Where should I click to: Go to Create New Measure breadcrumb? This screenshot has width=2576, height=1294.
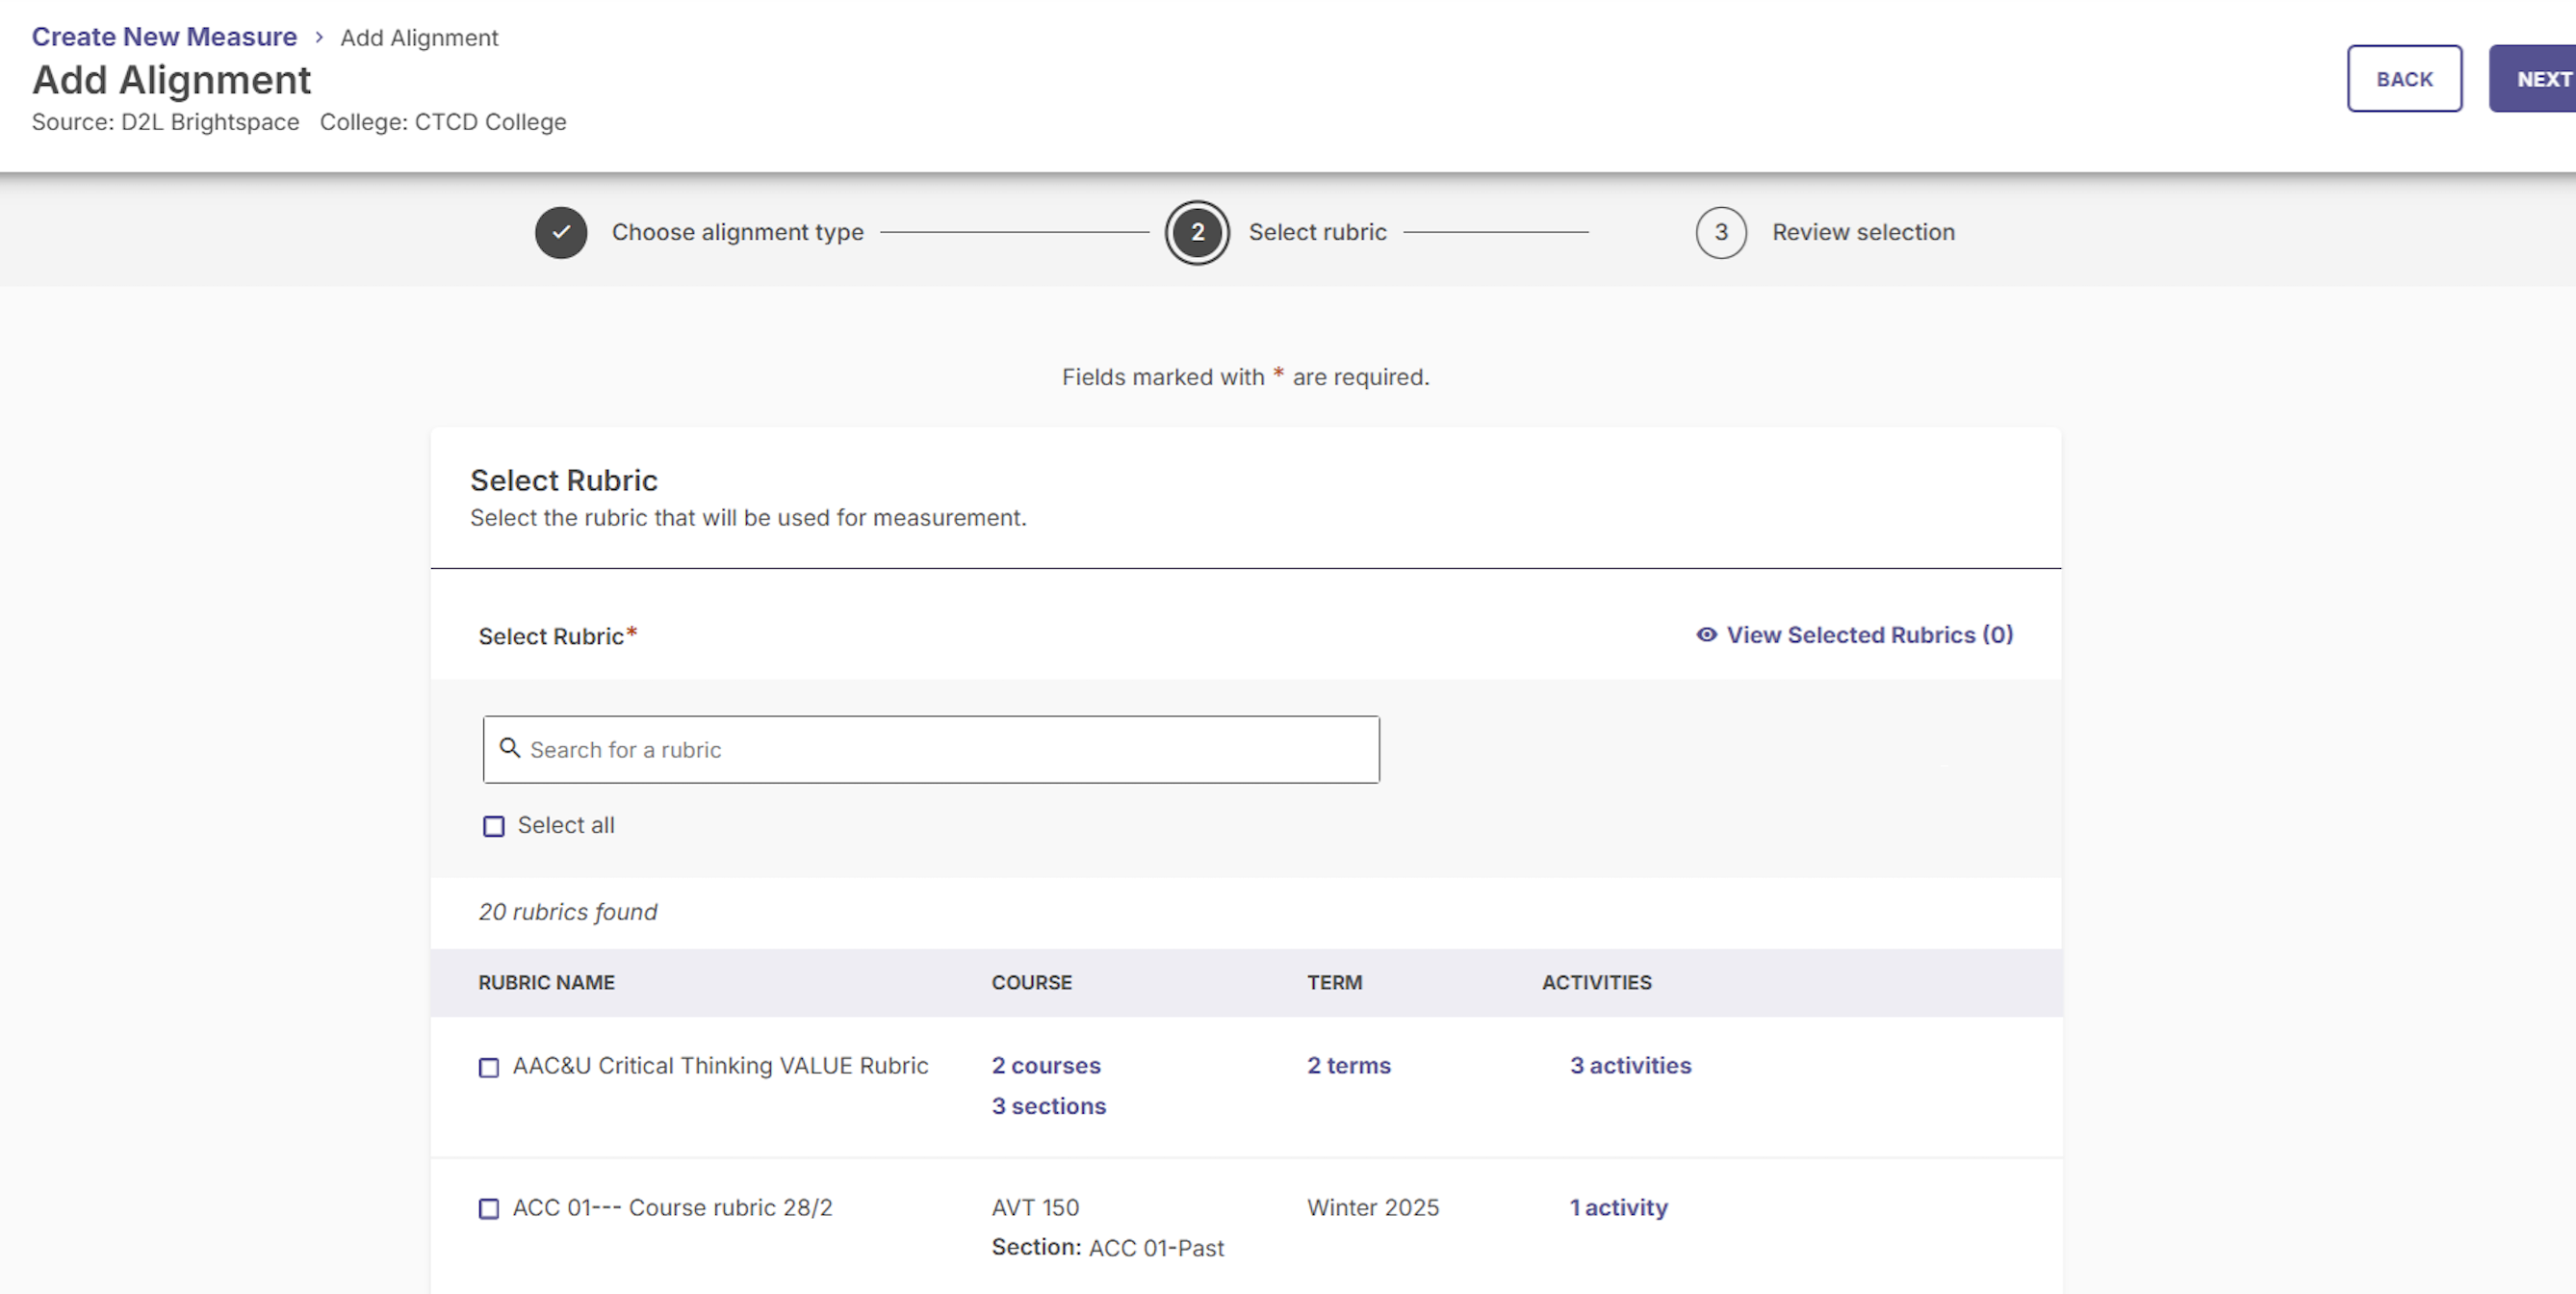click(164, 37)
